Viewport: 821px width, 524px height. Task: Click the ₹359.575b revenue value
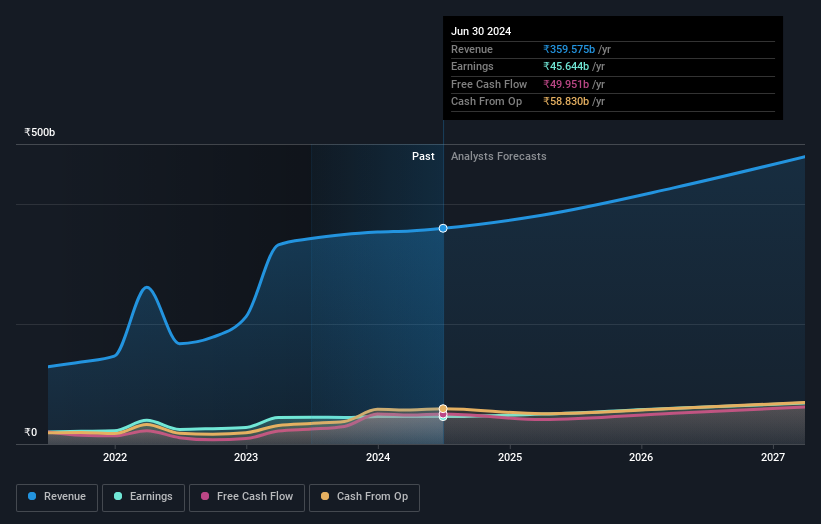pyautogui.click(x=569, y=49)
